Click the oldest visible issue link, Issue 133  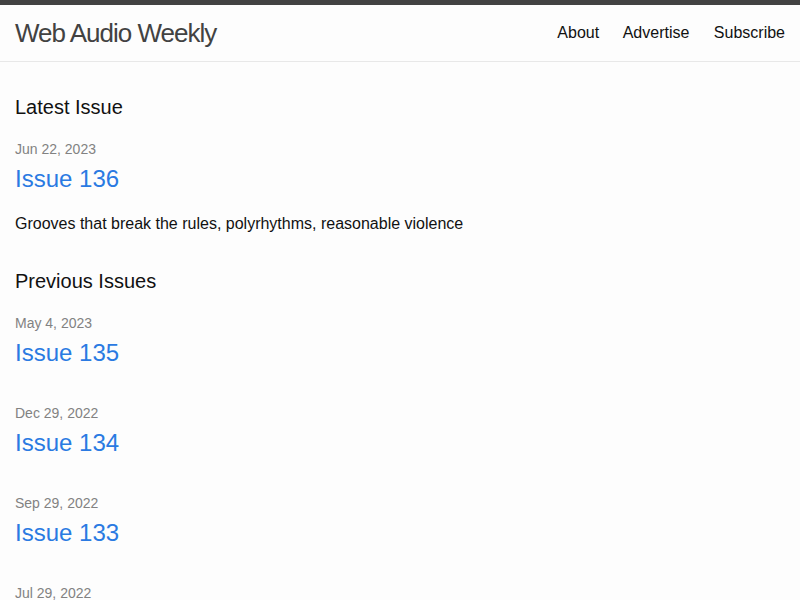[67, 533]
